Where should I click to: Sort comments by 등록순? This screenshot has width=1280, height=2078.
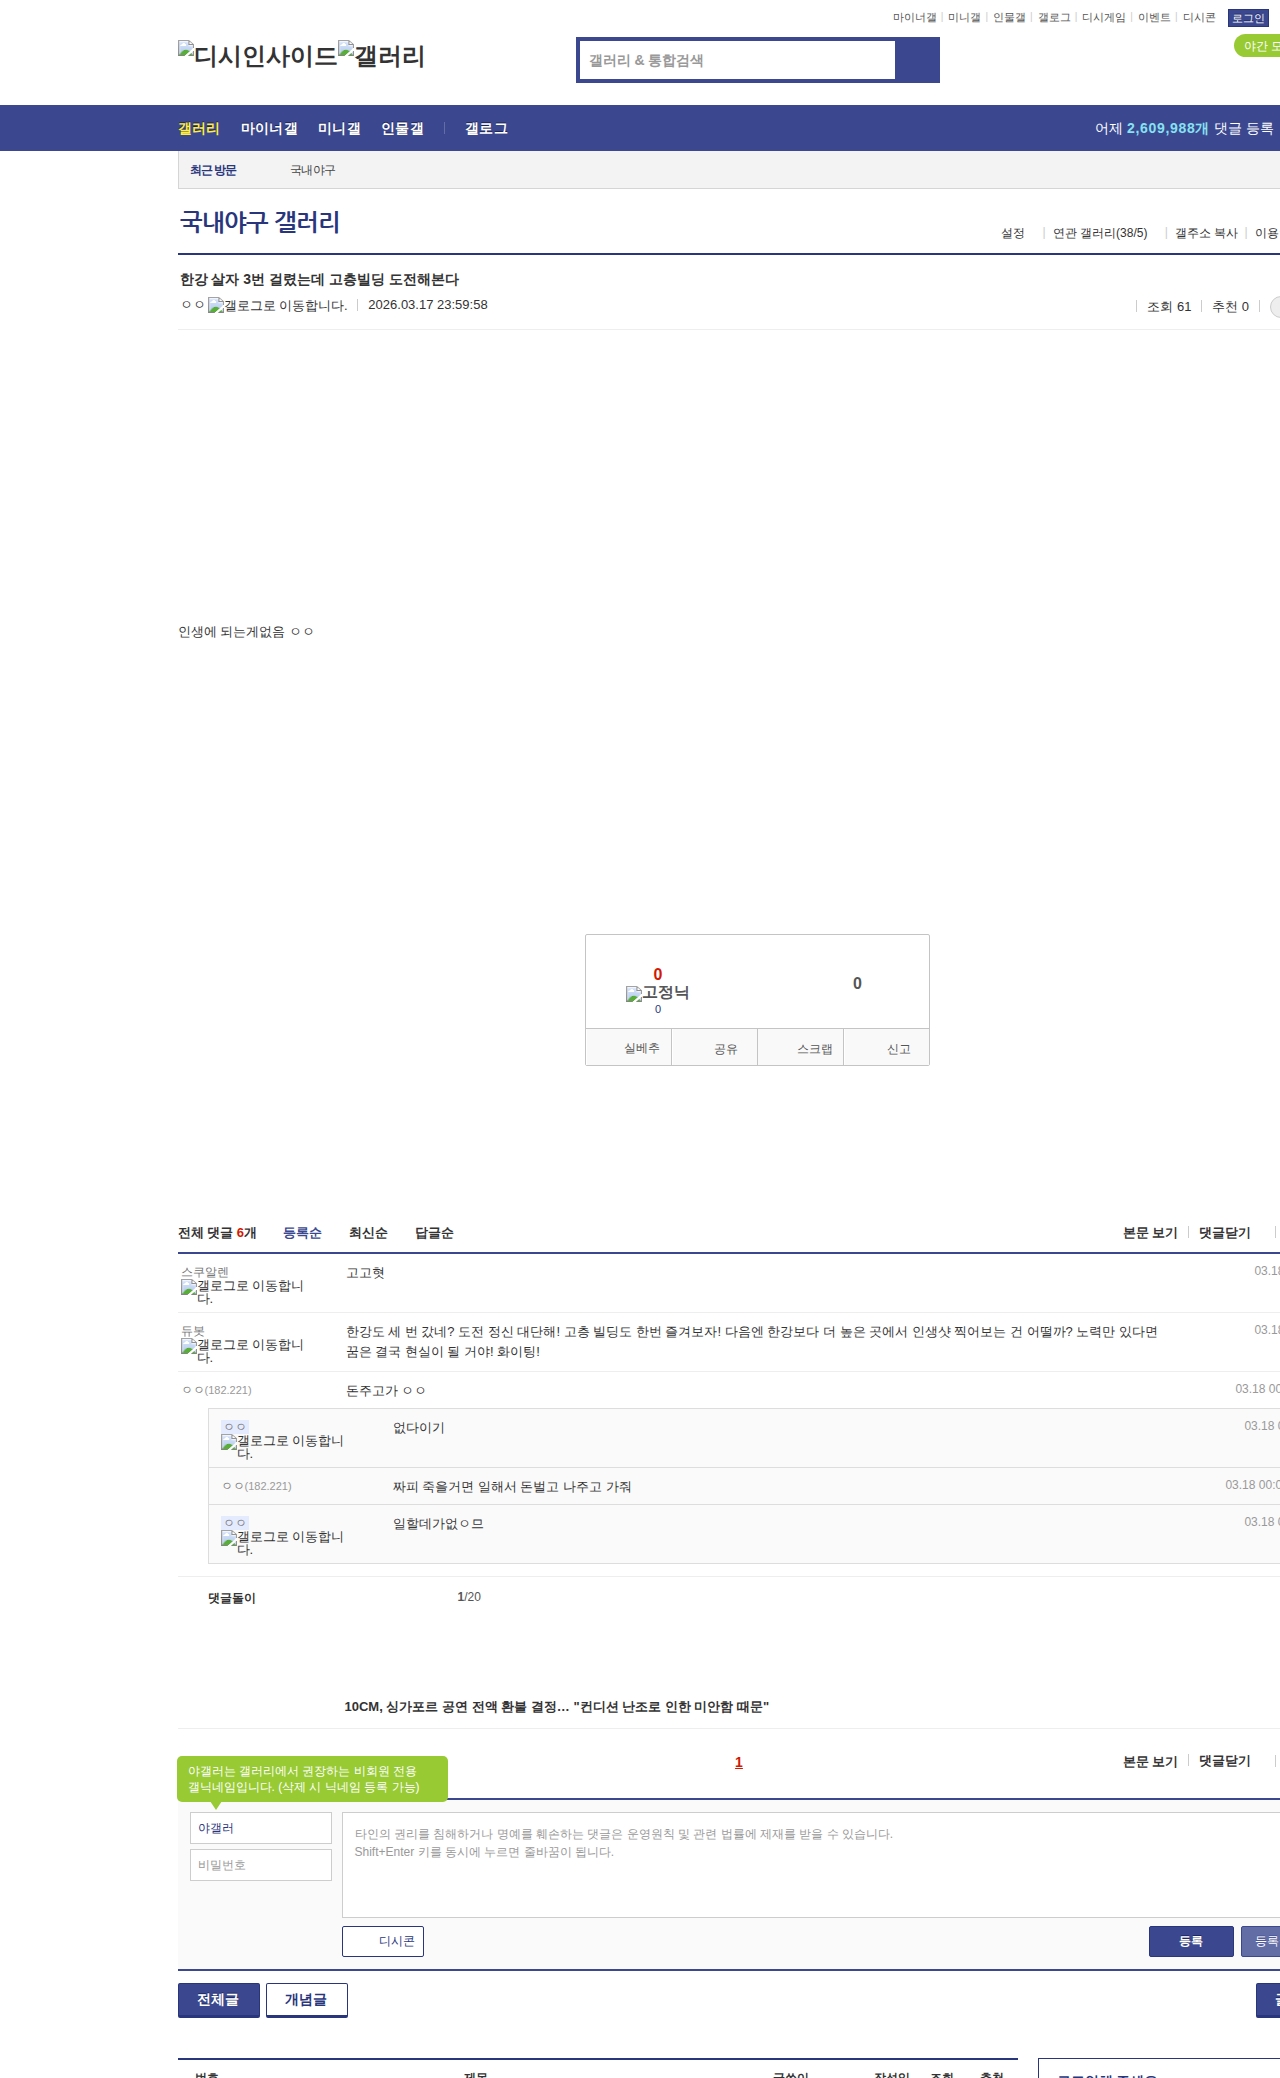302,1233
